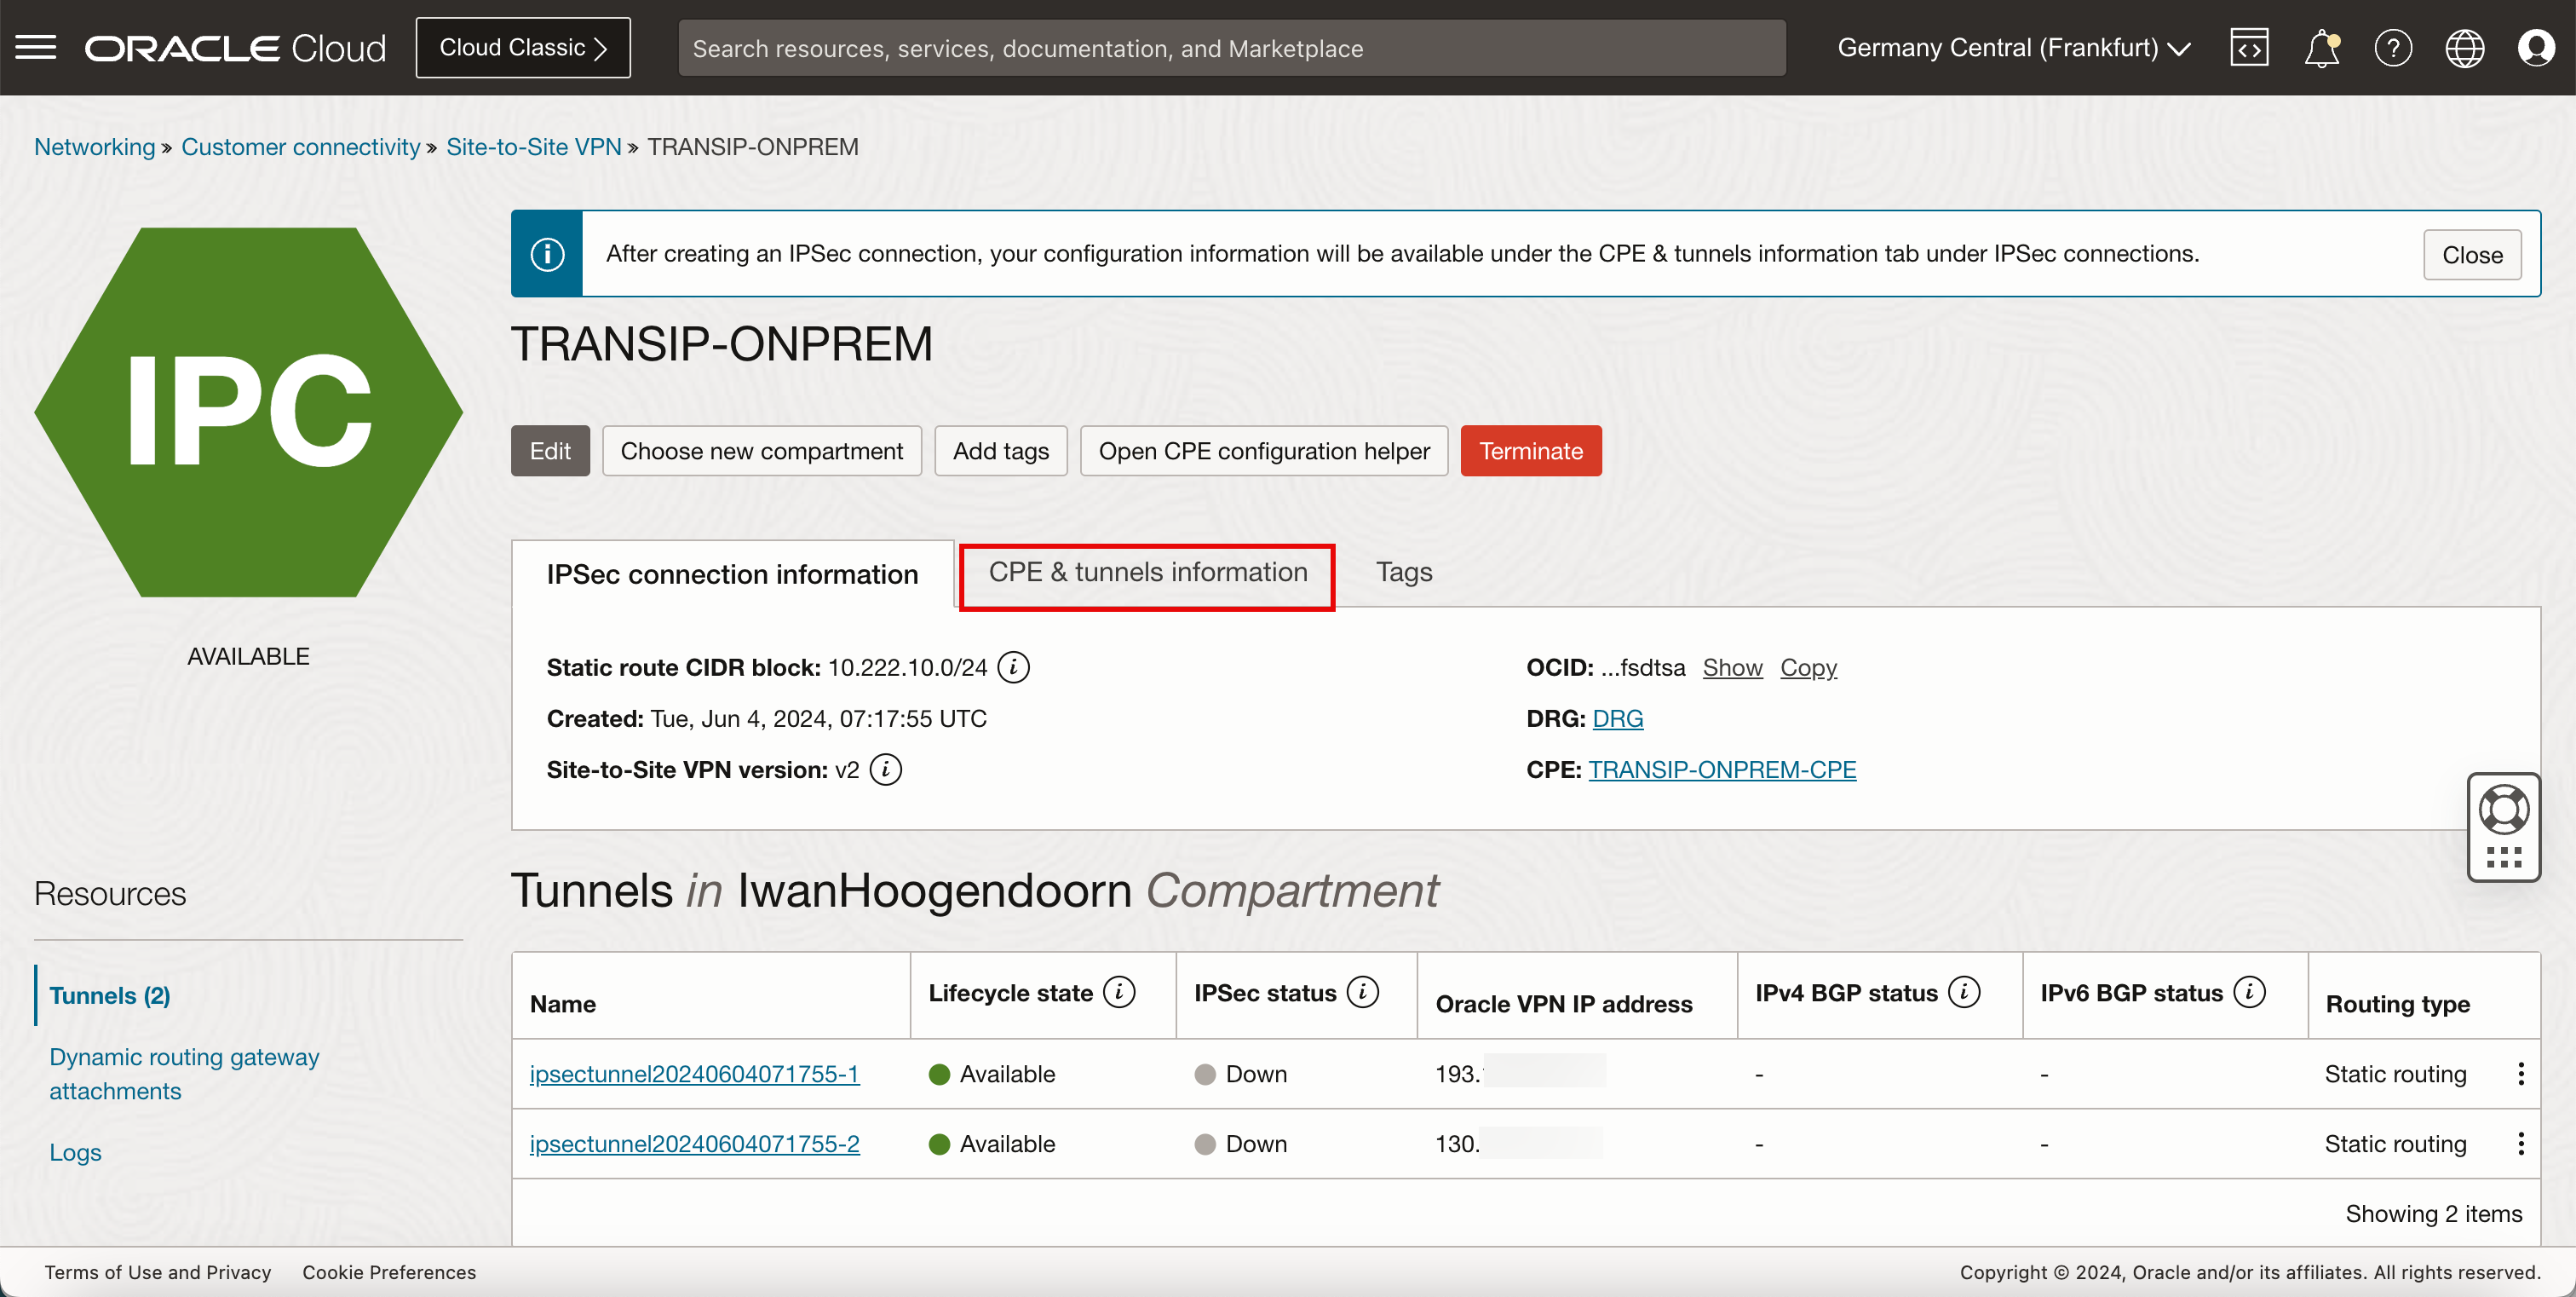Open actions menu for ipsectunnel20240604071755-2
This screenshot has height=1297, width=2576.
2520,1143
